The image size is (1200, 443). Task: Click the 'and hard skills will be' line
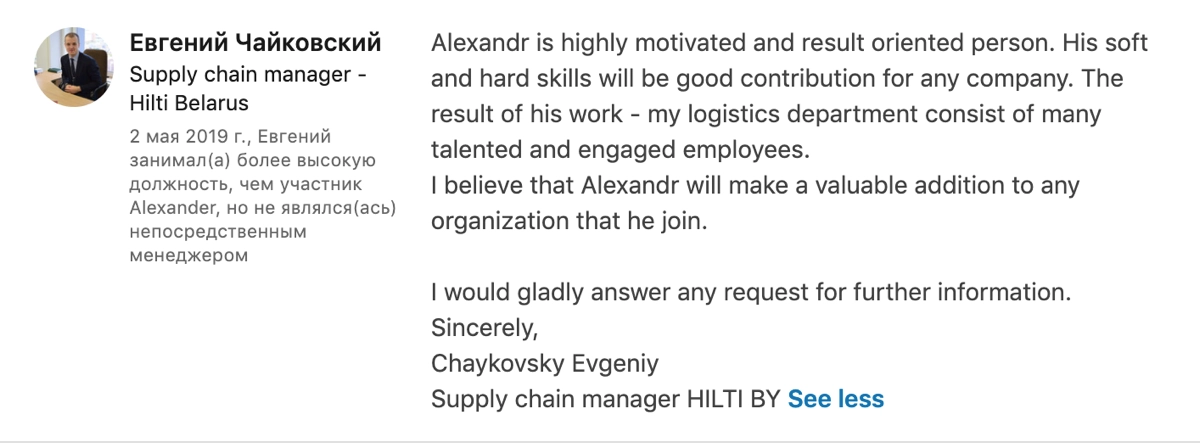pyautogui.click(x=777, y=79)
